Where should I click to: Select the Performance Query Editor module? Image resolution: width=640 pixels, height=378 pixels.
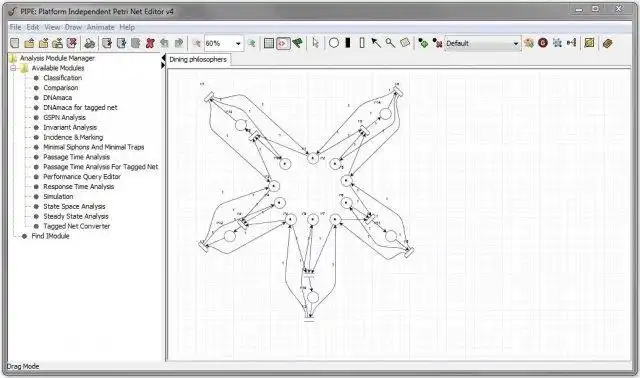point(82,177)
